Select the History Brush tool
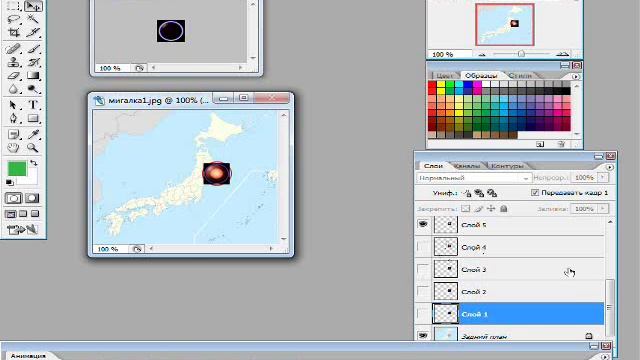 click(33, 62)
